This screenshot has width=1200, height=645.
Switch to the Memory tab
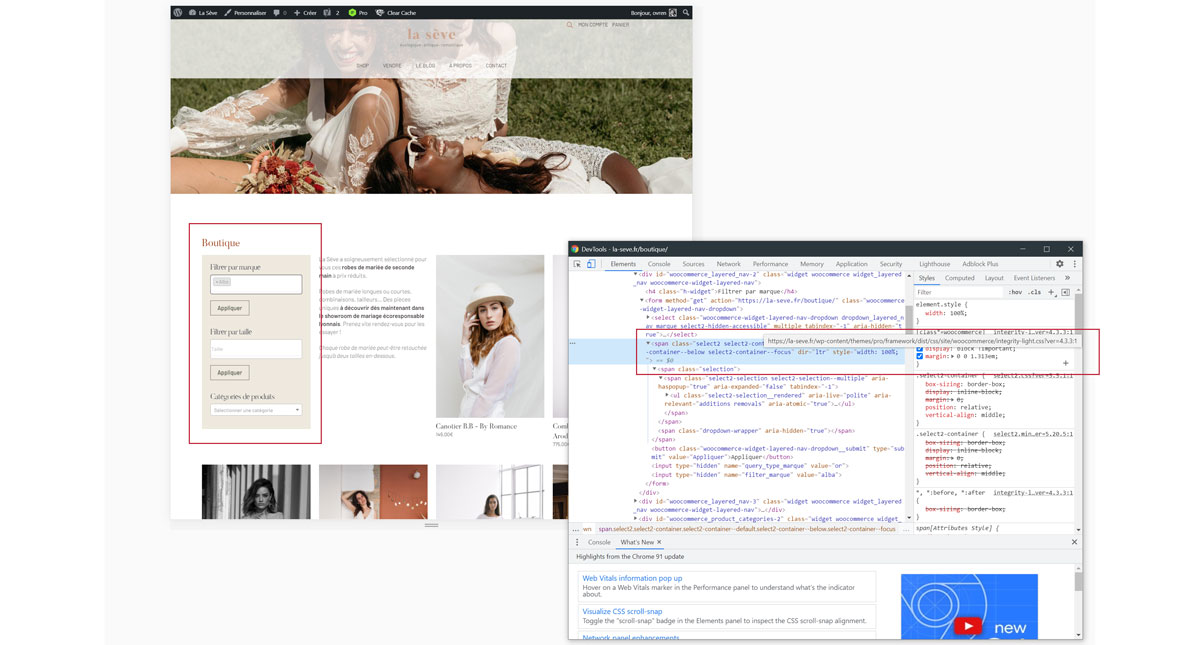(812, 264)
